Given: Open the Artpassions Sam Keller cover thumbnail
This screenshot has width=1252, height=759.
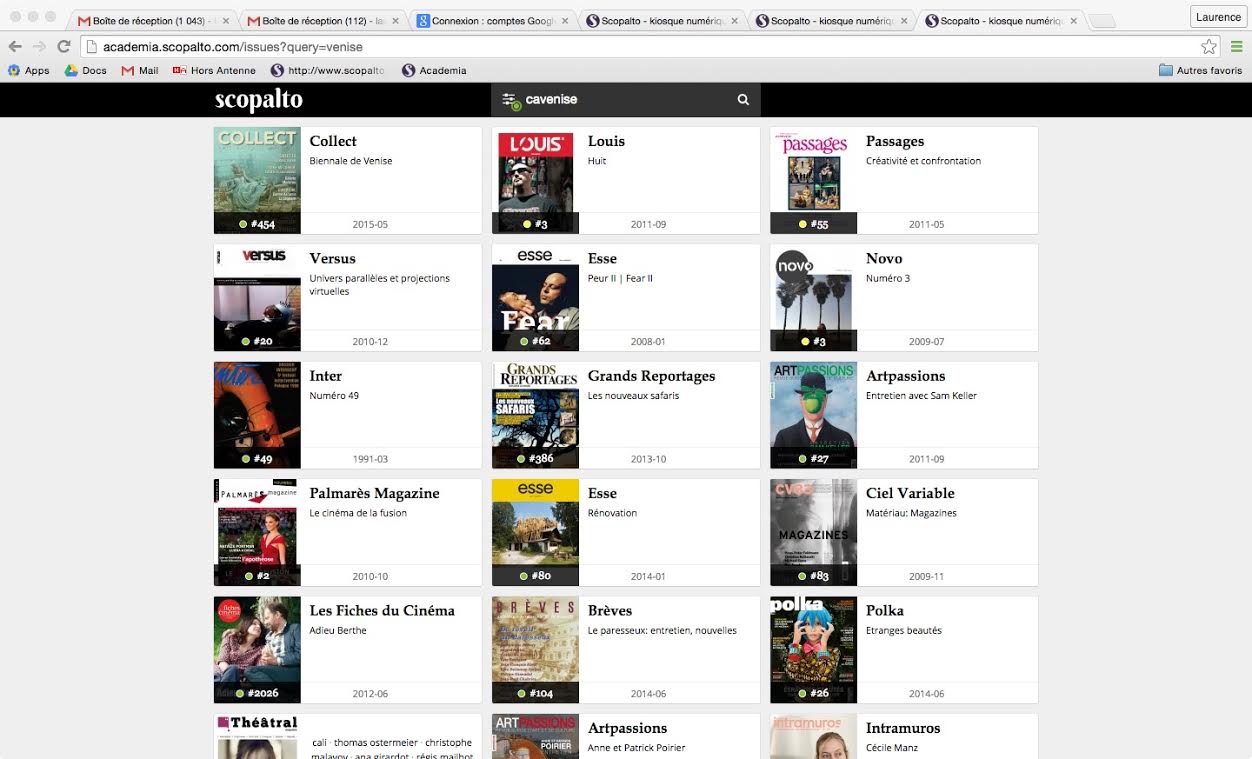Looking at the screenshot, I should point(813,415).
